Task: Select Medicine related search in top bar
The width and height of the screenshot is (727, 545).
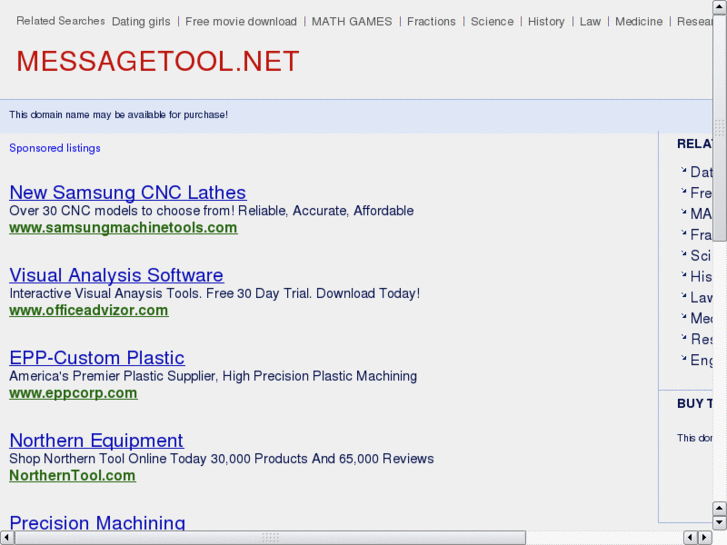Action: pos(639,21)
